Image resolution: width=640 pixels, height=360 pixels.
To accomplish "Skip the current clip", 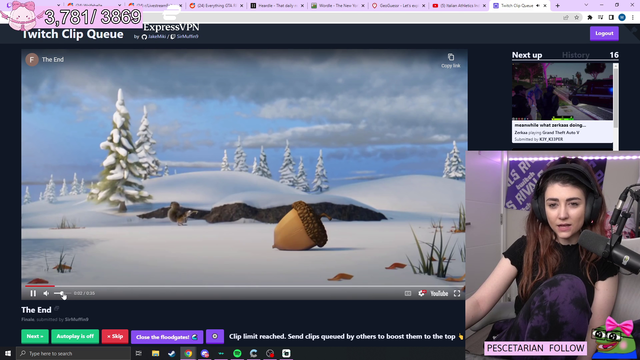I will 115,336.
